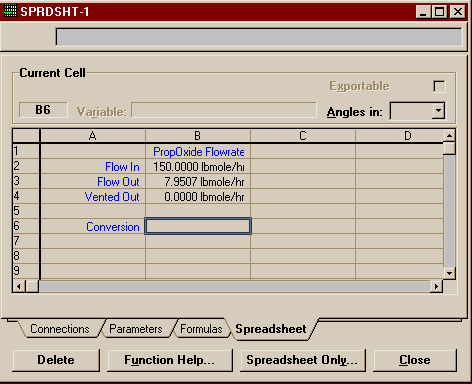The image size is (472, 384).
Task: Click the Close button
Action: [415, 360]
